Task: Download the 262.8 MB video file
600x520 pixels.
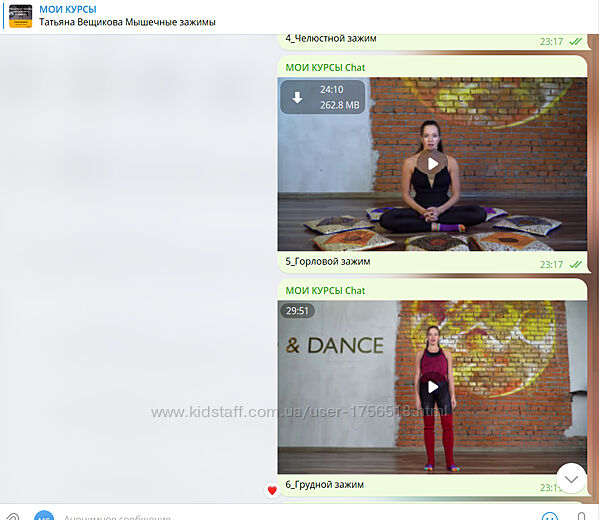Action: (297, 97)
